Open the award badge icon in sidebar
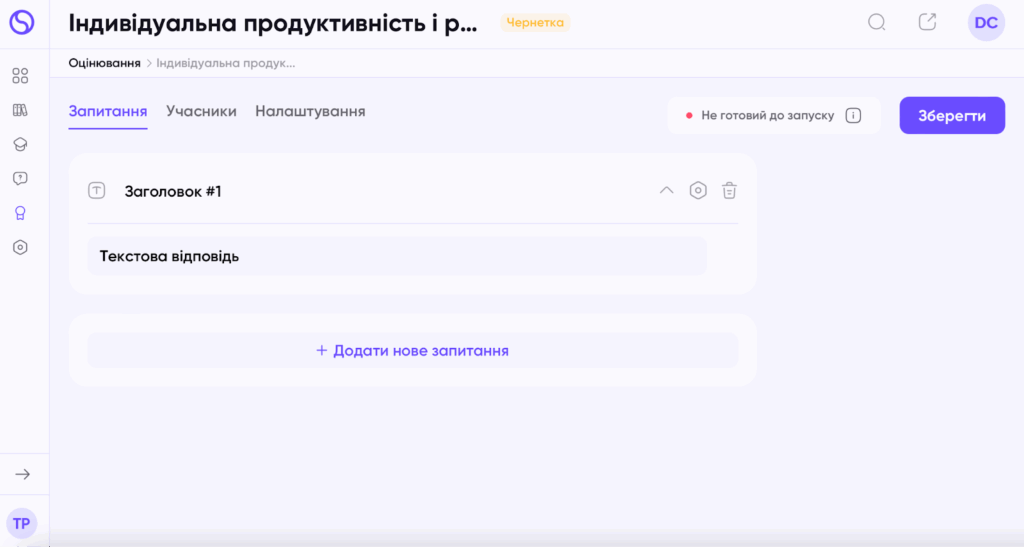The width and height of the screenshot is (1024, 547). 20,213
